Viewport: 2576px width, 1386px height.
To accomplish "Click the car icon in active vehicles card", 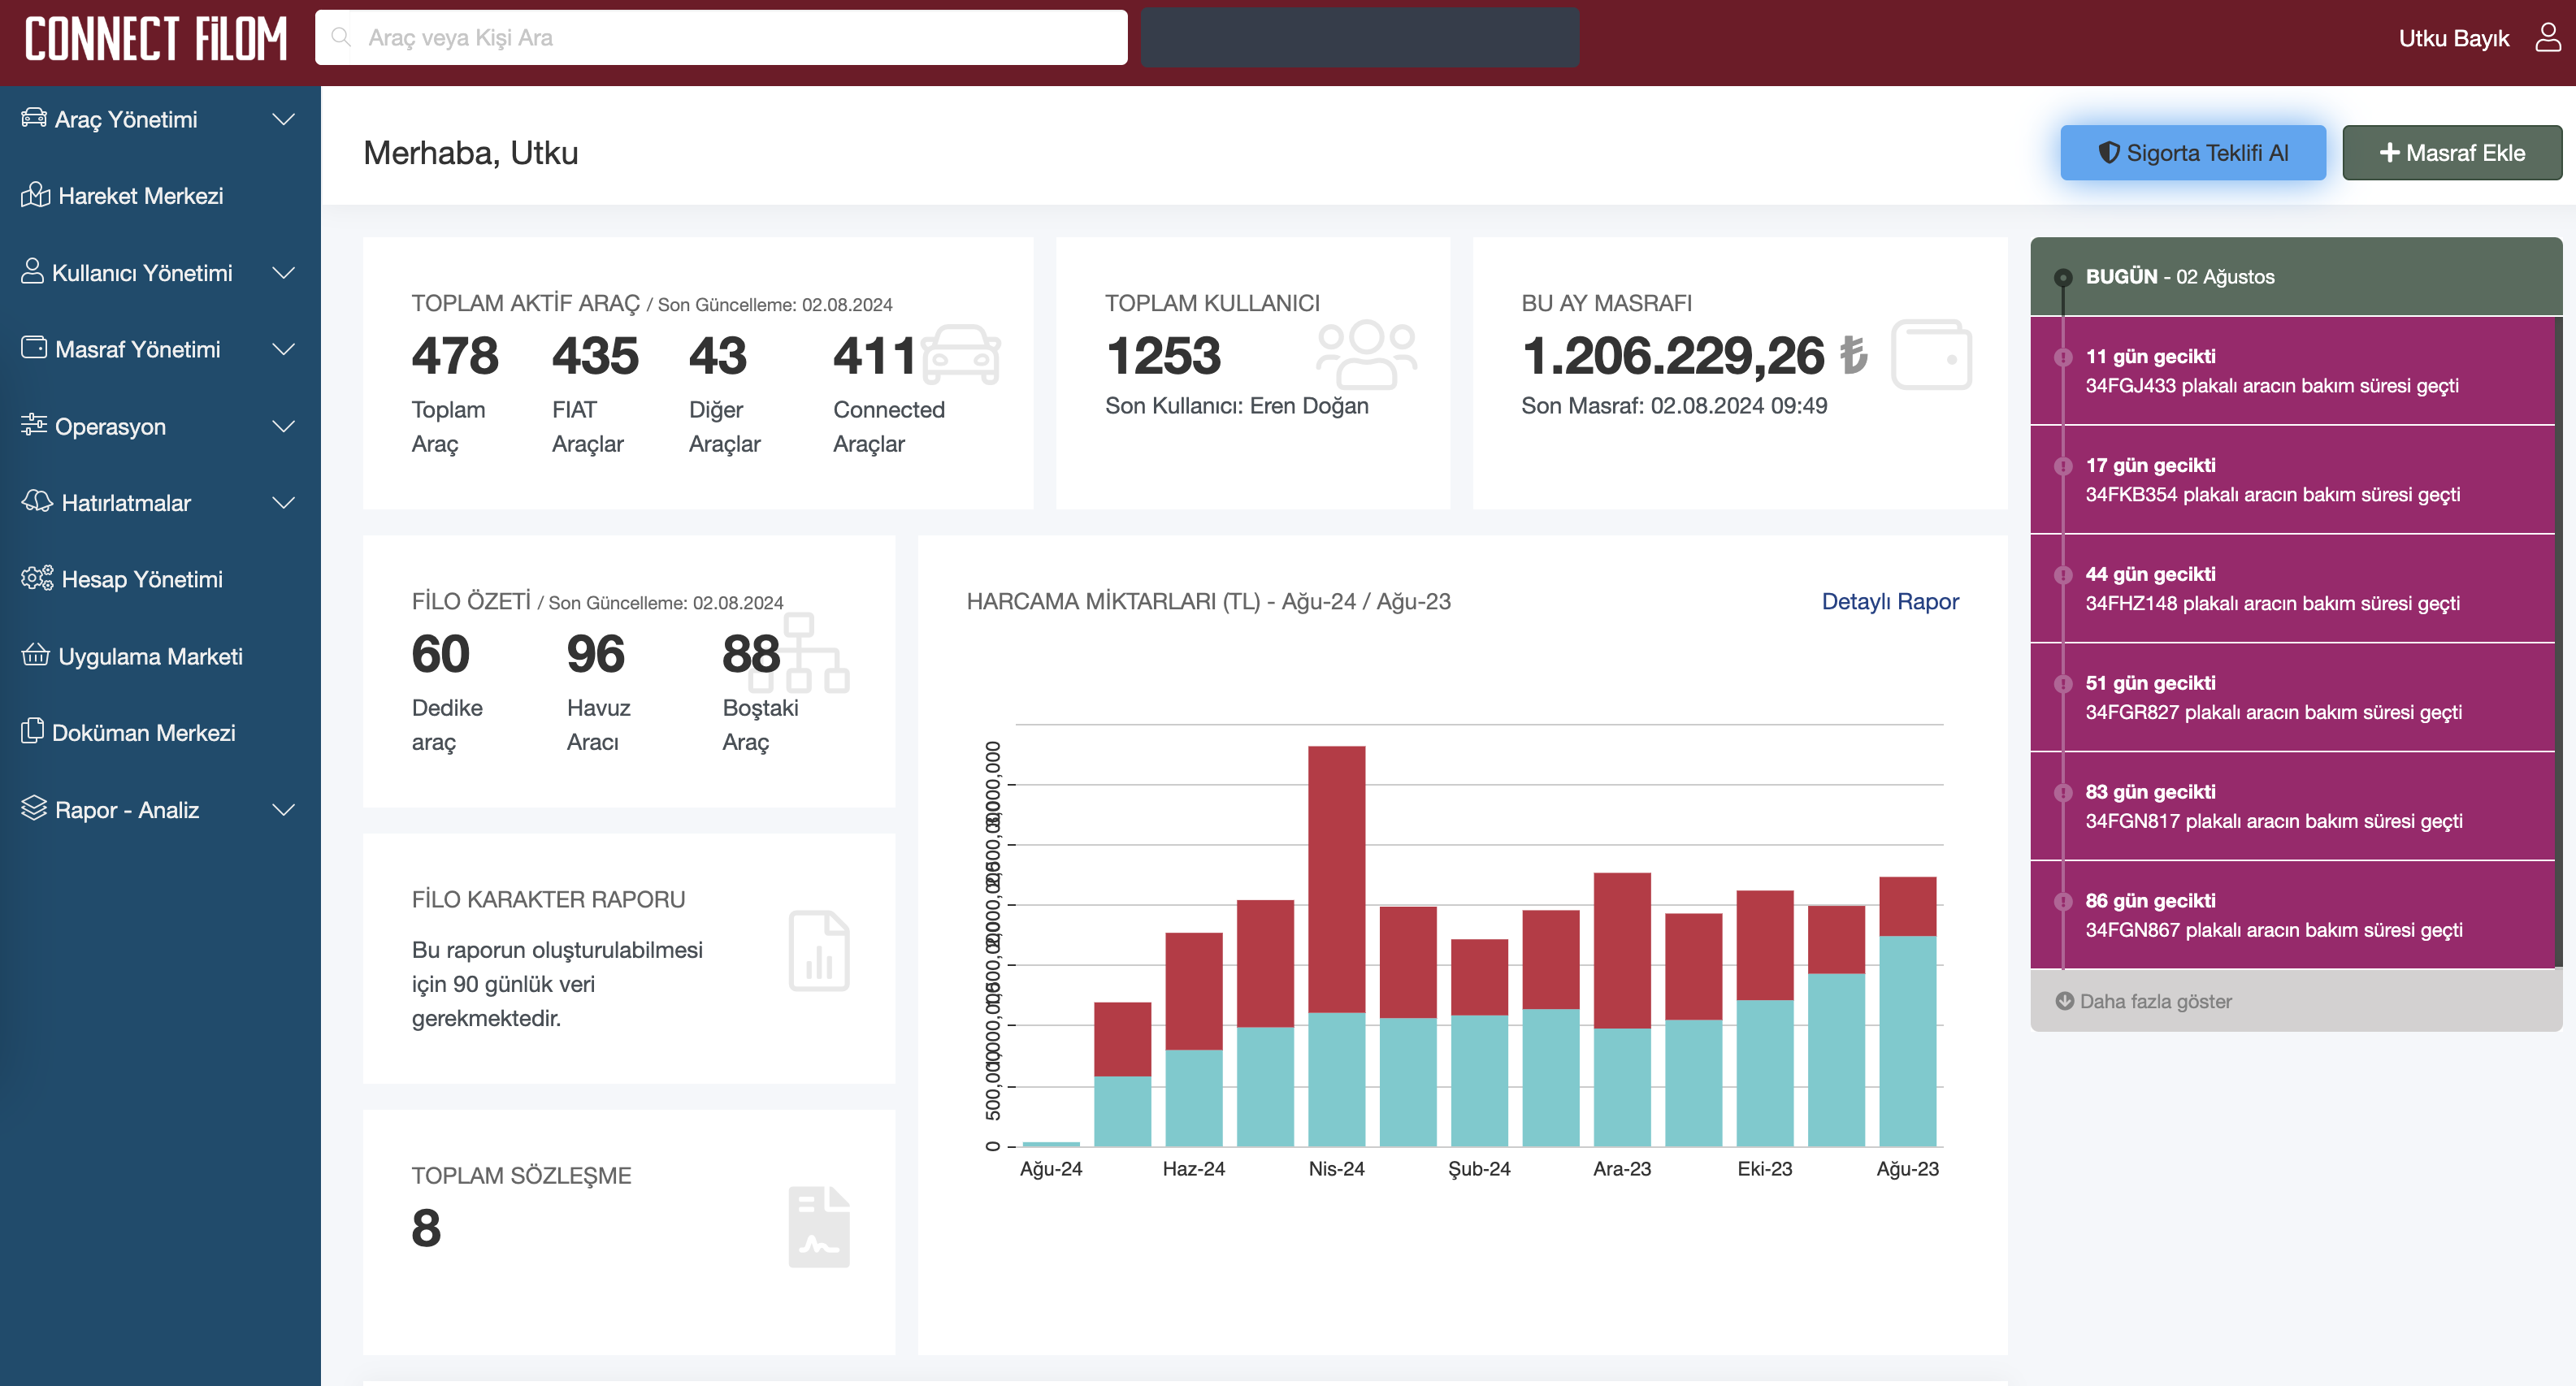I will pos(960,355).
